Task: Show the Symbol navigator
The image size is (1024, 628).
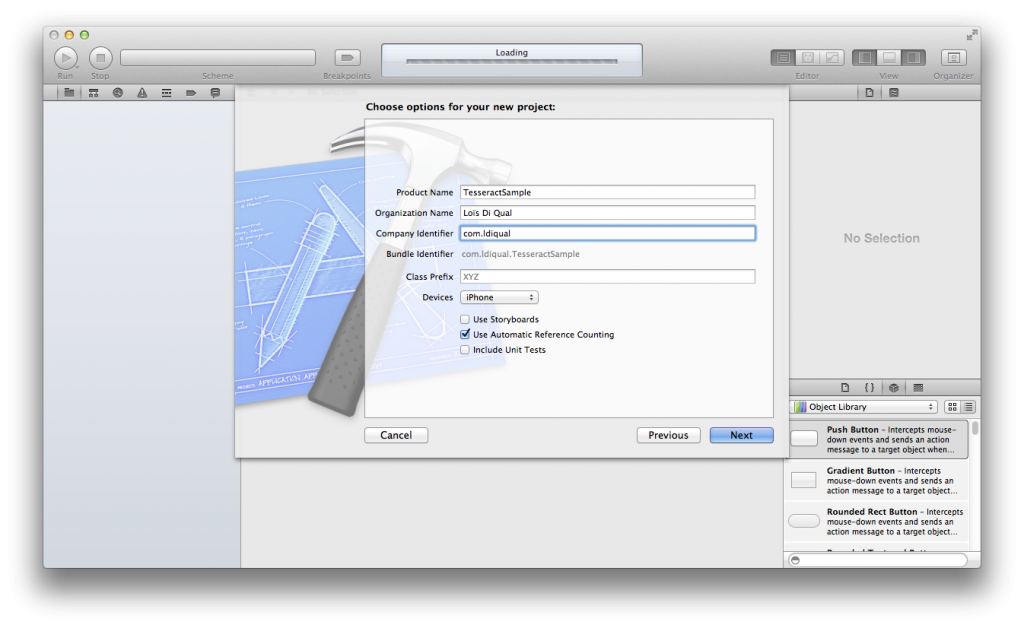Action: (x=93, y=93)
